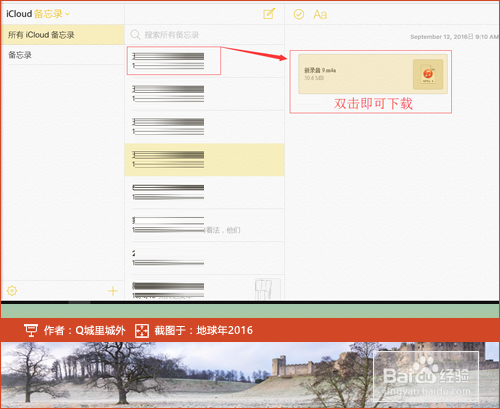Viewport: 500px width, 409px height.
Task: Open the note containing text 看法，他们
Action: click(x=204, y=225)
